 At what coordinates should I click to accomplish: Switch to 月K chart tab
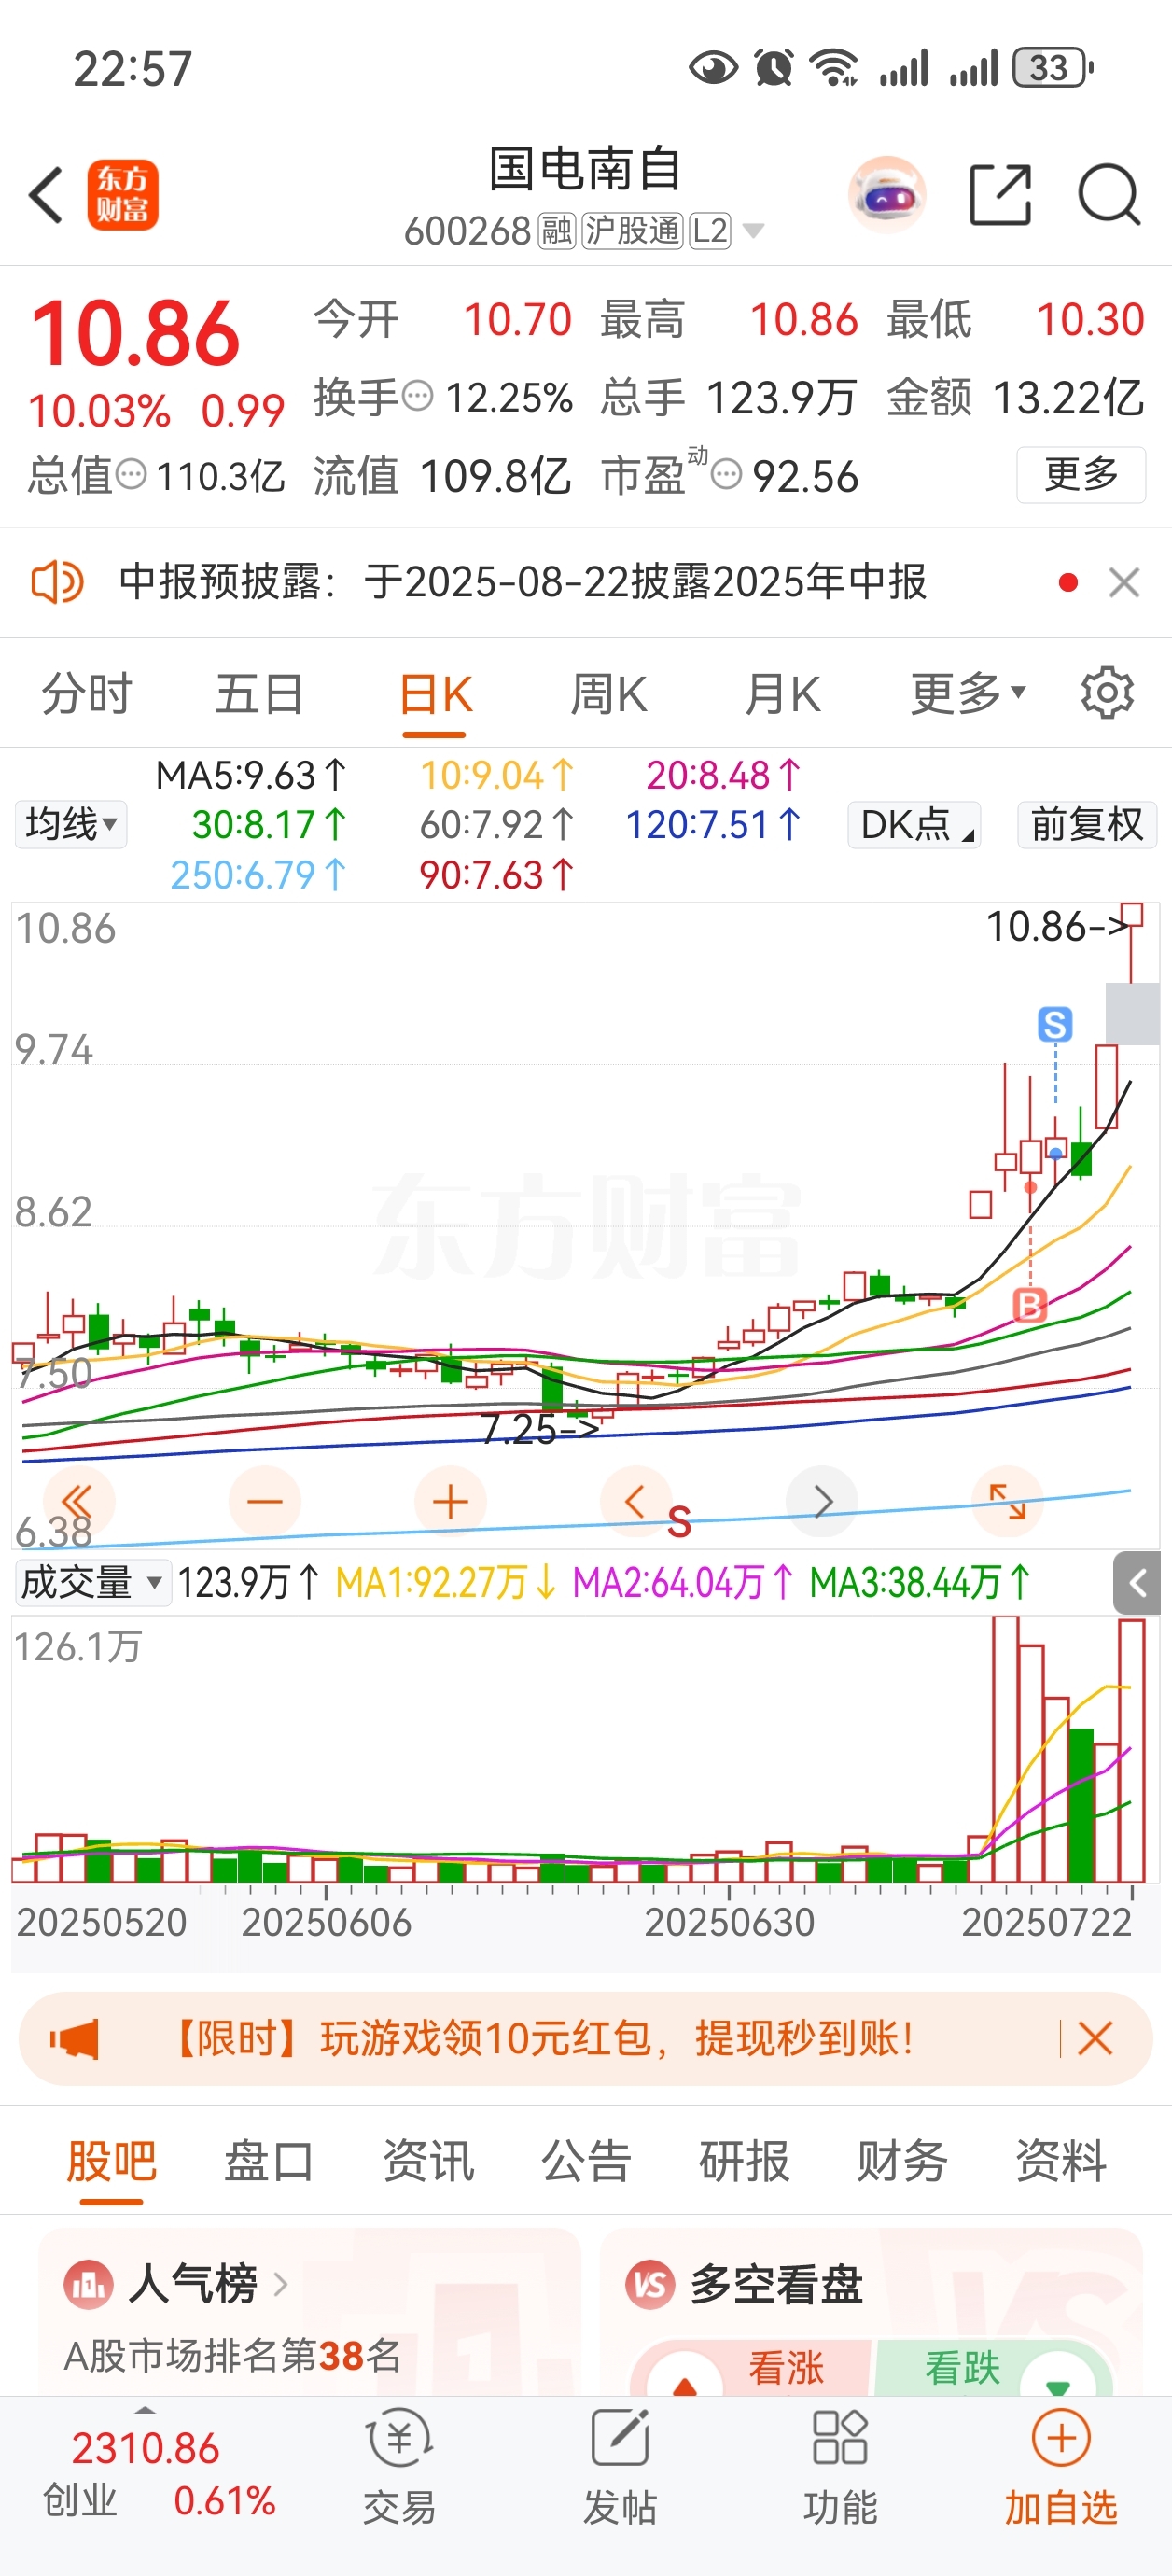pos(782,693)
